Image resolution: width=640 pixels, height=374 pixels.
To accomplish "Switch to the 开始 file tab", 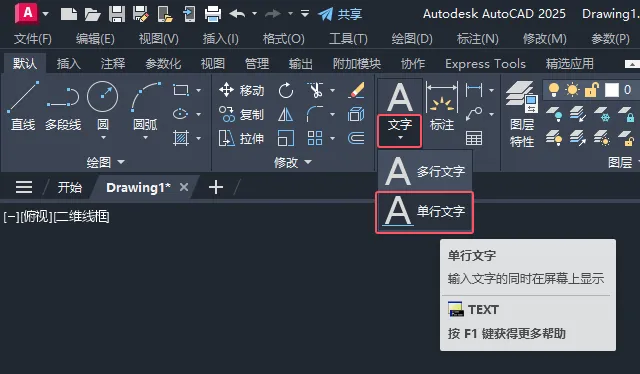I will tap(70, 187).
